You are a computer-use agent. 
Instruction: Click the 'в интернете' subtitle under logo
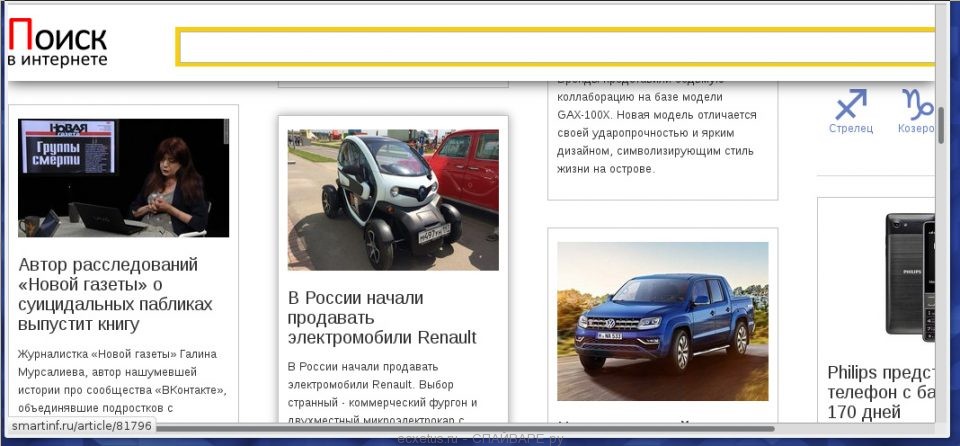[57, 61]
